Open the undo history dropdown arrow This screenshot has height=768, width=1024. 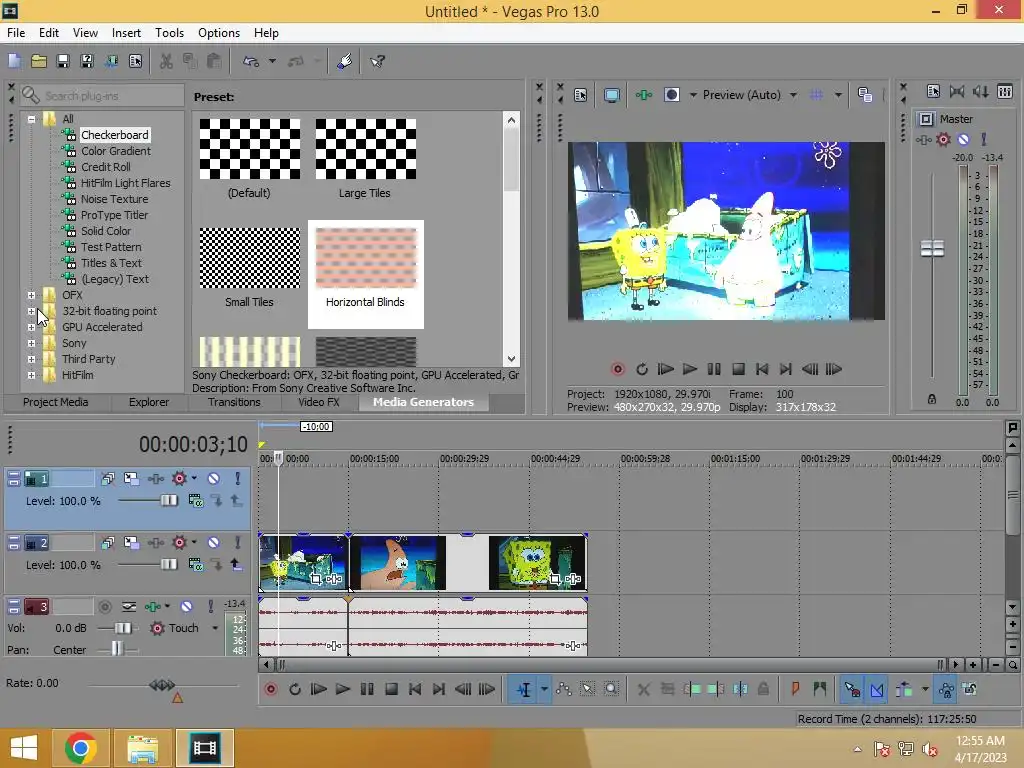(x=272, y=61)
